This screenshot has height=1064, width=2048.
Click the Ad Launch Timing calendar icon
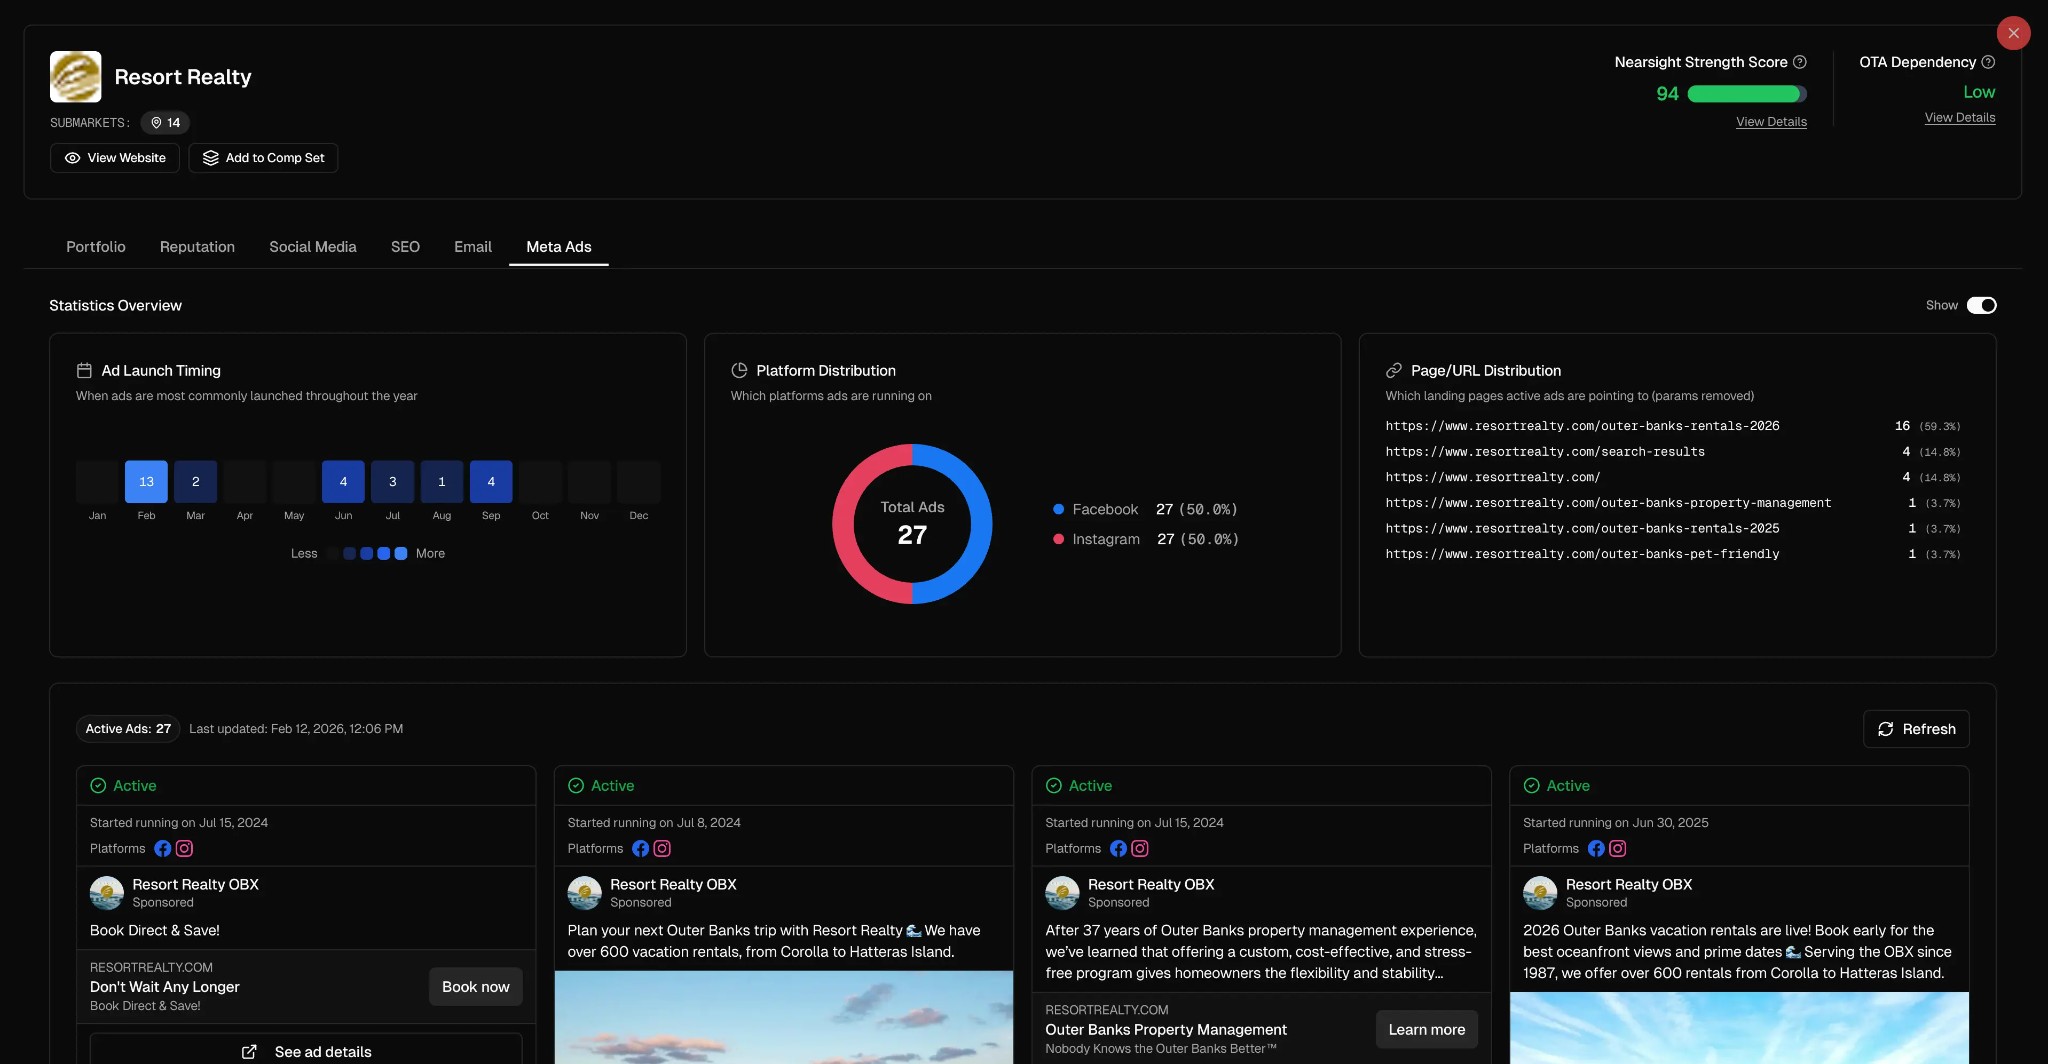click(x=86, y=369)
